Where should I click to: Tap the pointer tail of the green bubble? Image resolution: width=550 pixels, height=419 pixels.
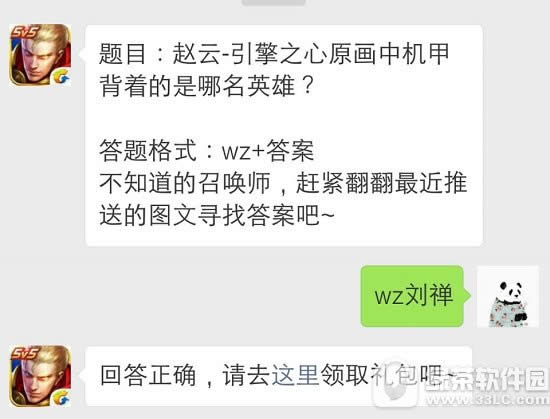click(467, 296)
